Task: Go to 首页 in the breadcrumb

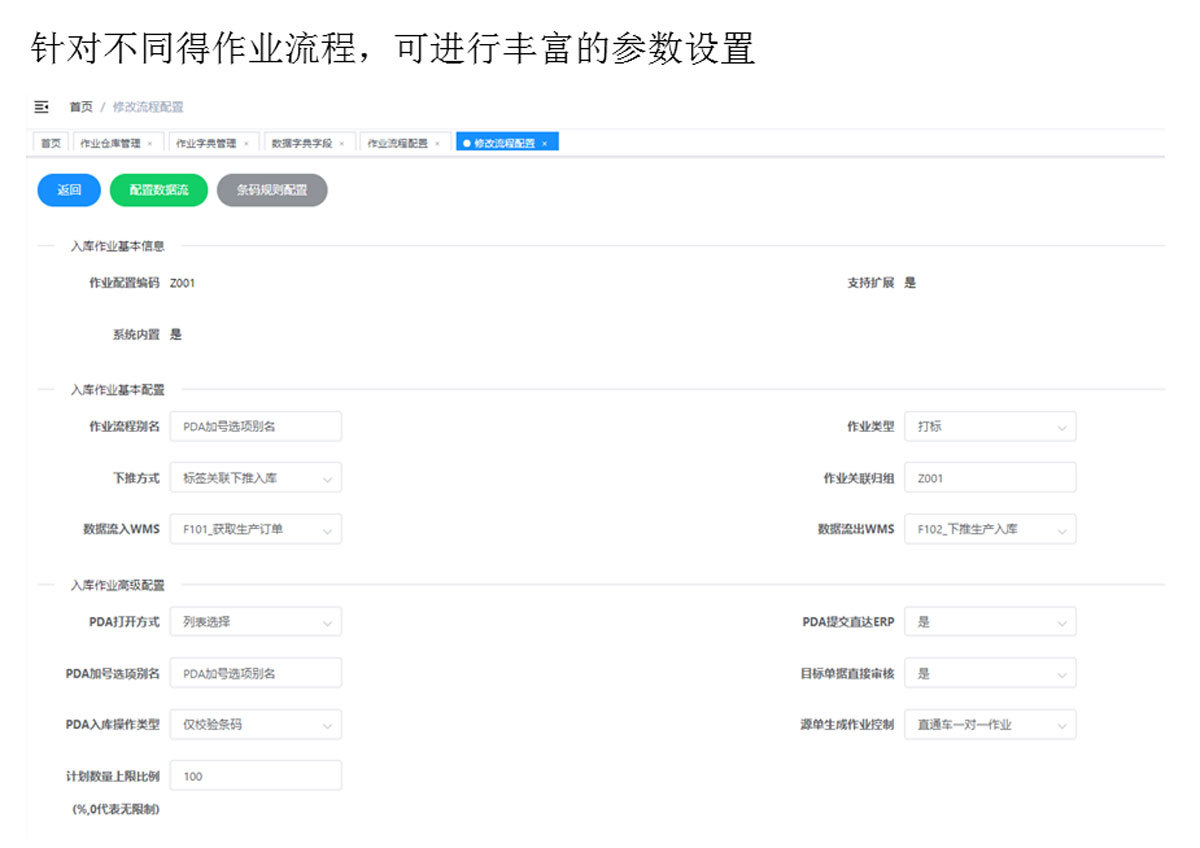Action: point(81,107)
